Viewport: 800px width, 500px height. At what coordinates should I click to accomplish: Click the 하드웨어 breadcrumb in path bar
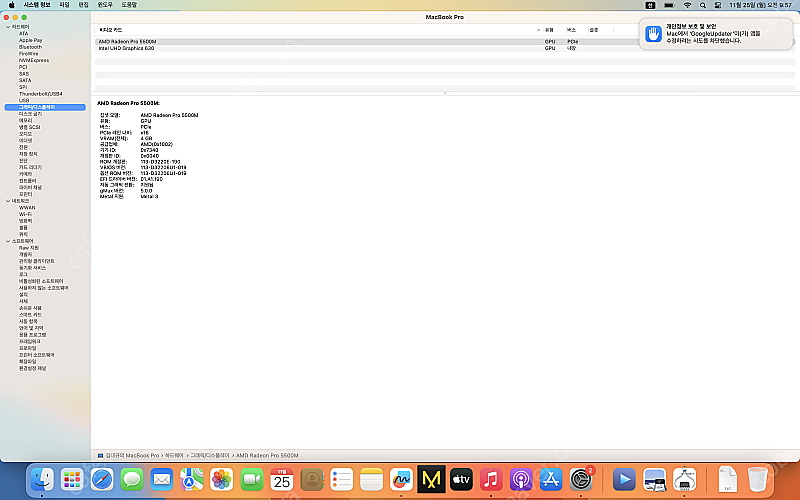coord(174,456)
